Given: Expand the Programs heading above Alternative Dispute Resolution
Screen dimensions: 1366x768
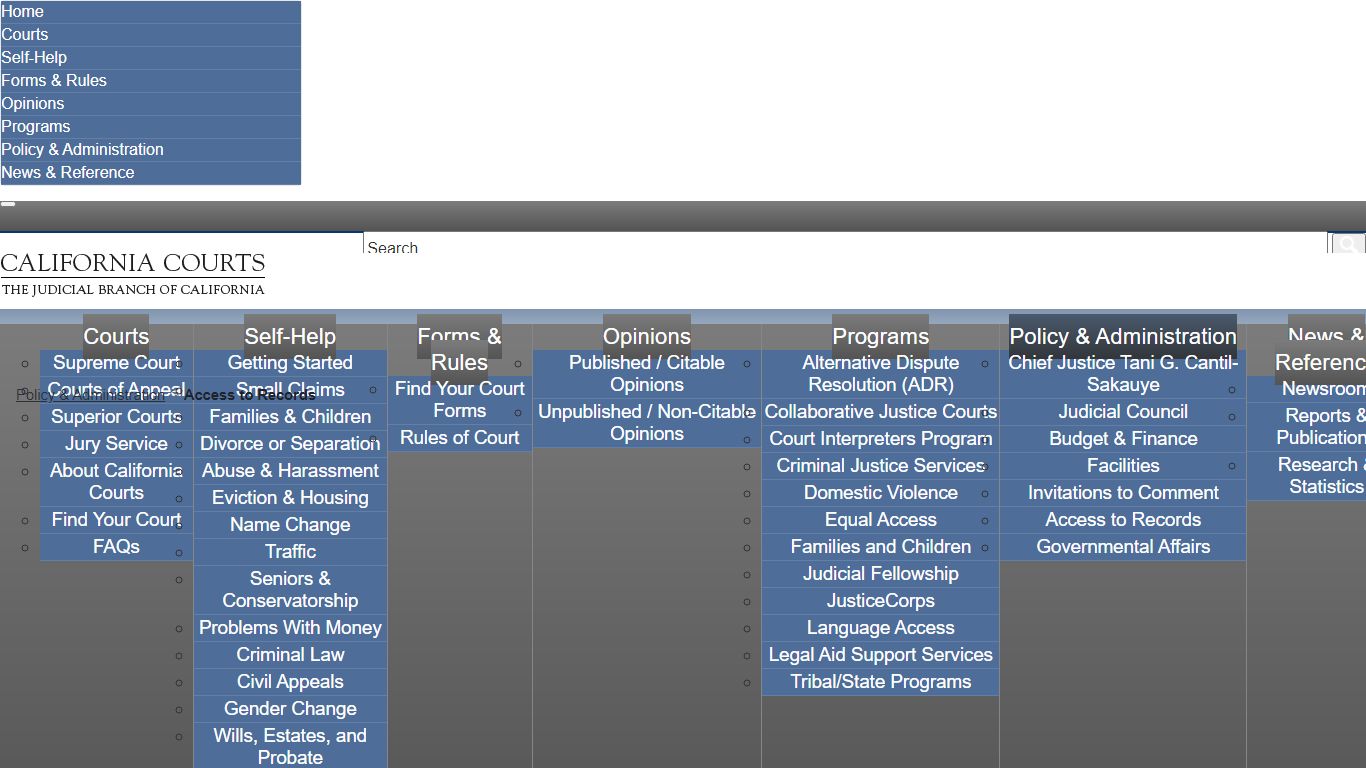Looking at the screenshot, I should [881, 337].
